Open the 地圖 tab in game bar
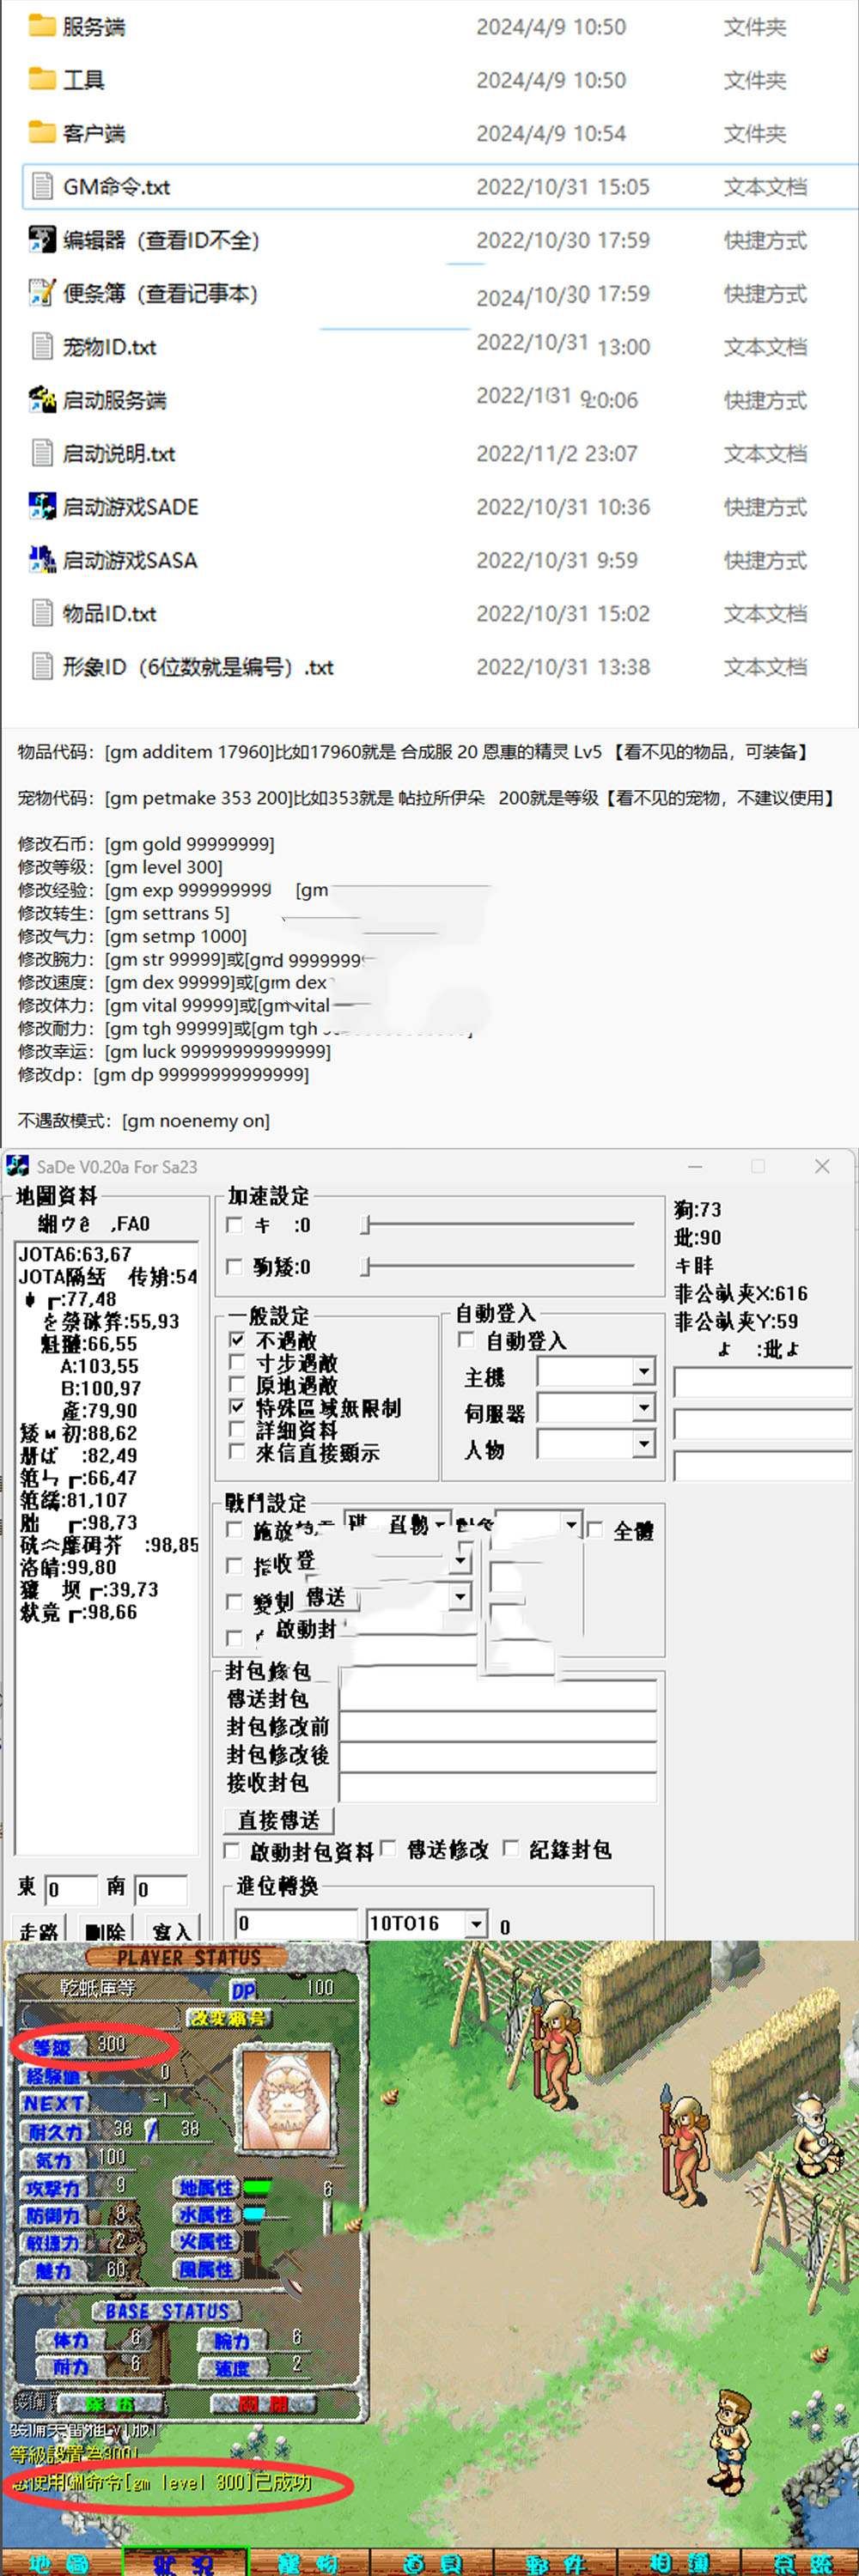Image resolution: width=859 pixels, height=2576 pixels. pyautogui.click(x=58, y=2562)
